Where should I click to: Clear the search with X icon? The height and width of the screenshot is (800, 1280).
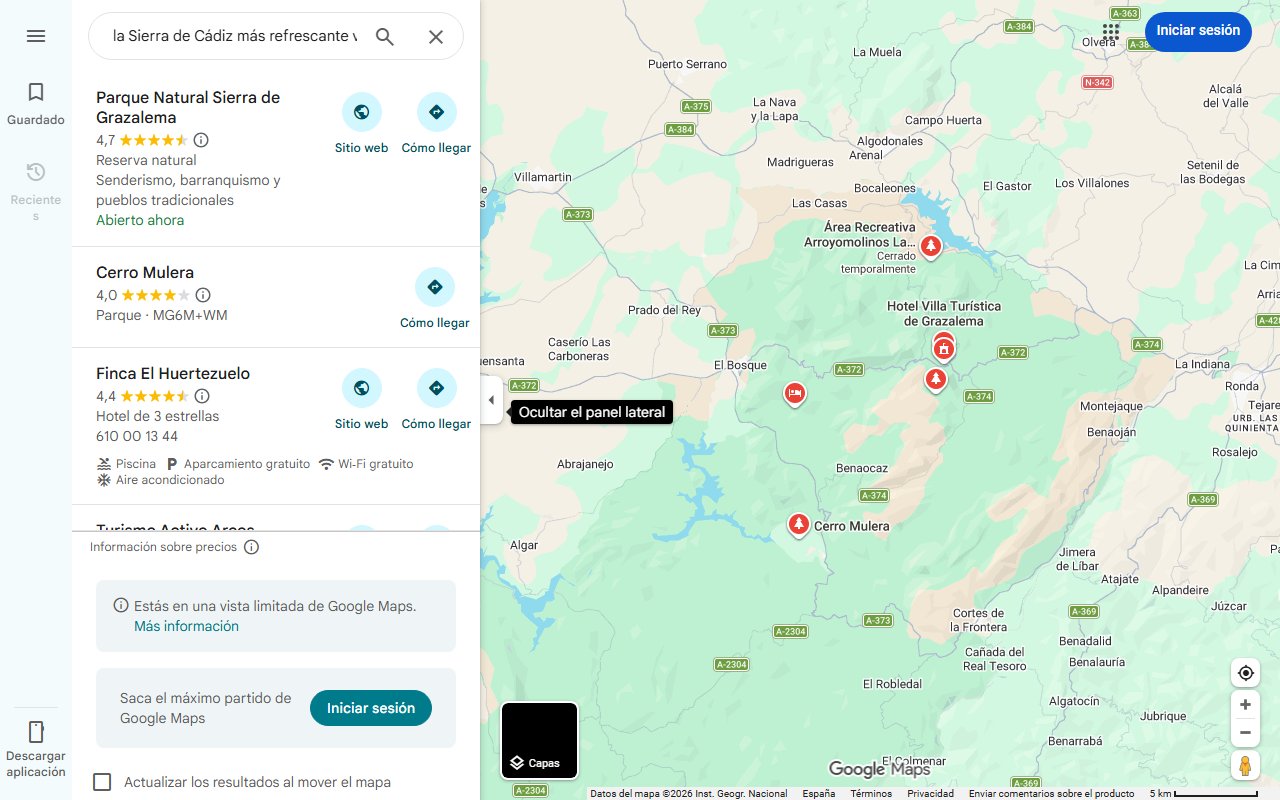[436, 37]
